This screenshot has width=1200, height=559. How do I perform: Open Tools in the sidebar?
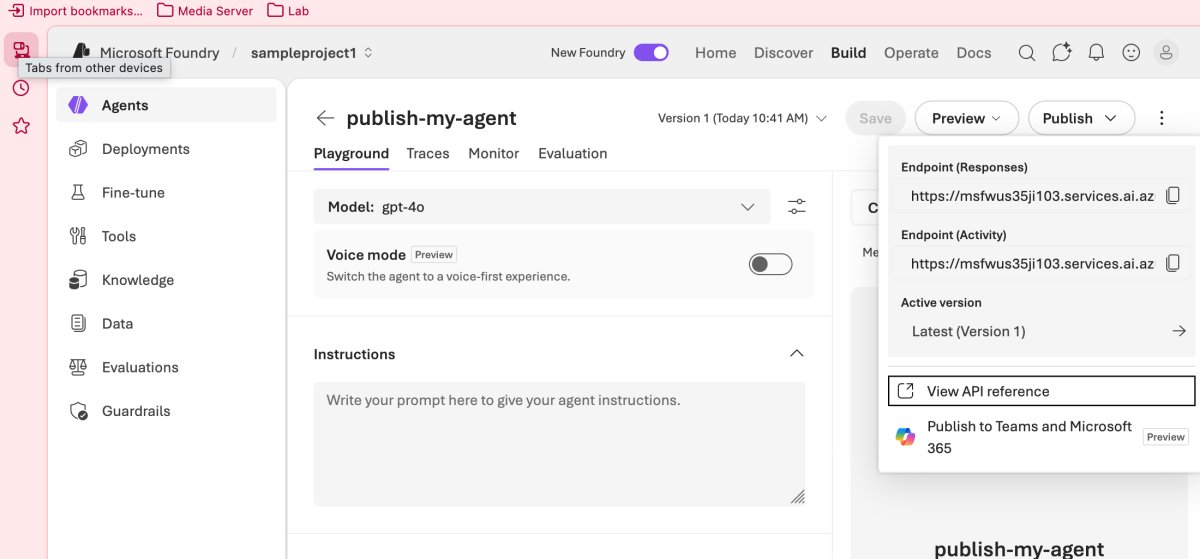[165, 236]
